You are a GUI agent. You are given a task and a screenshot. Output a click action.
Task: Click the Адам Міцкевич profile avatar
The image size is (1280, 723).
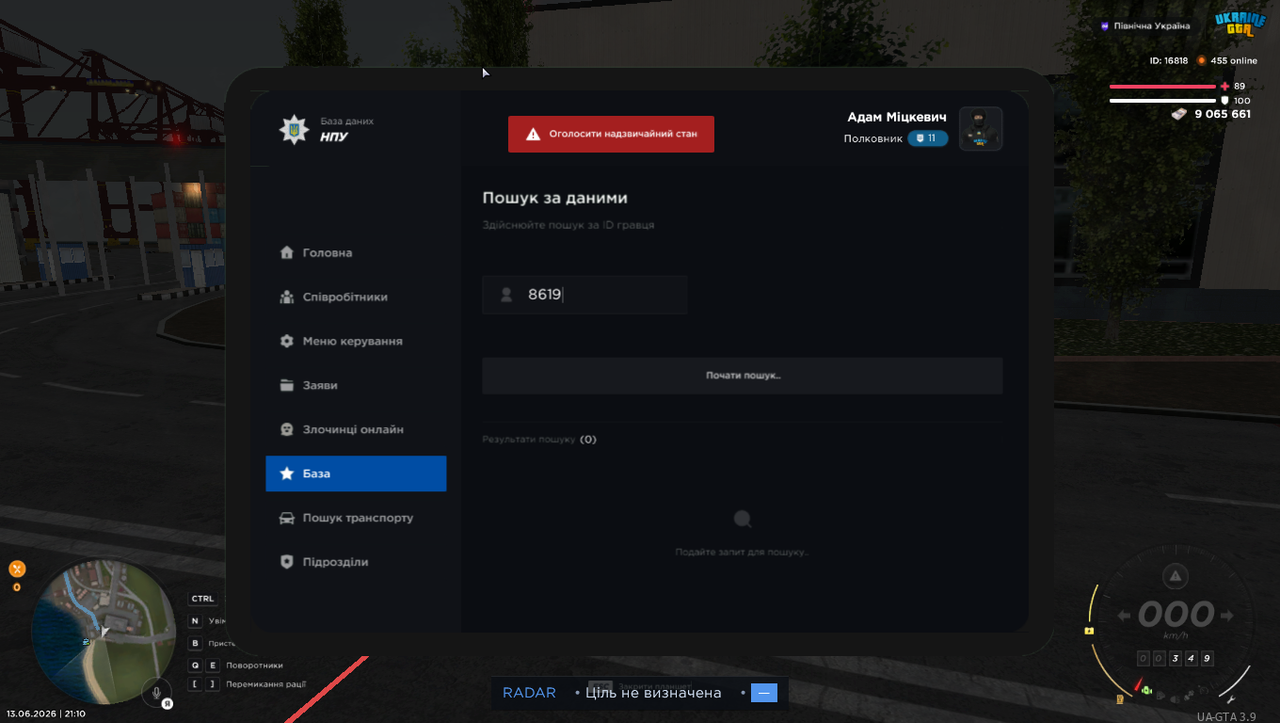[x=981, y=129]
